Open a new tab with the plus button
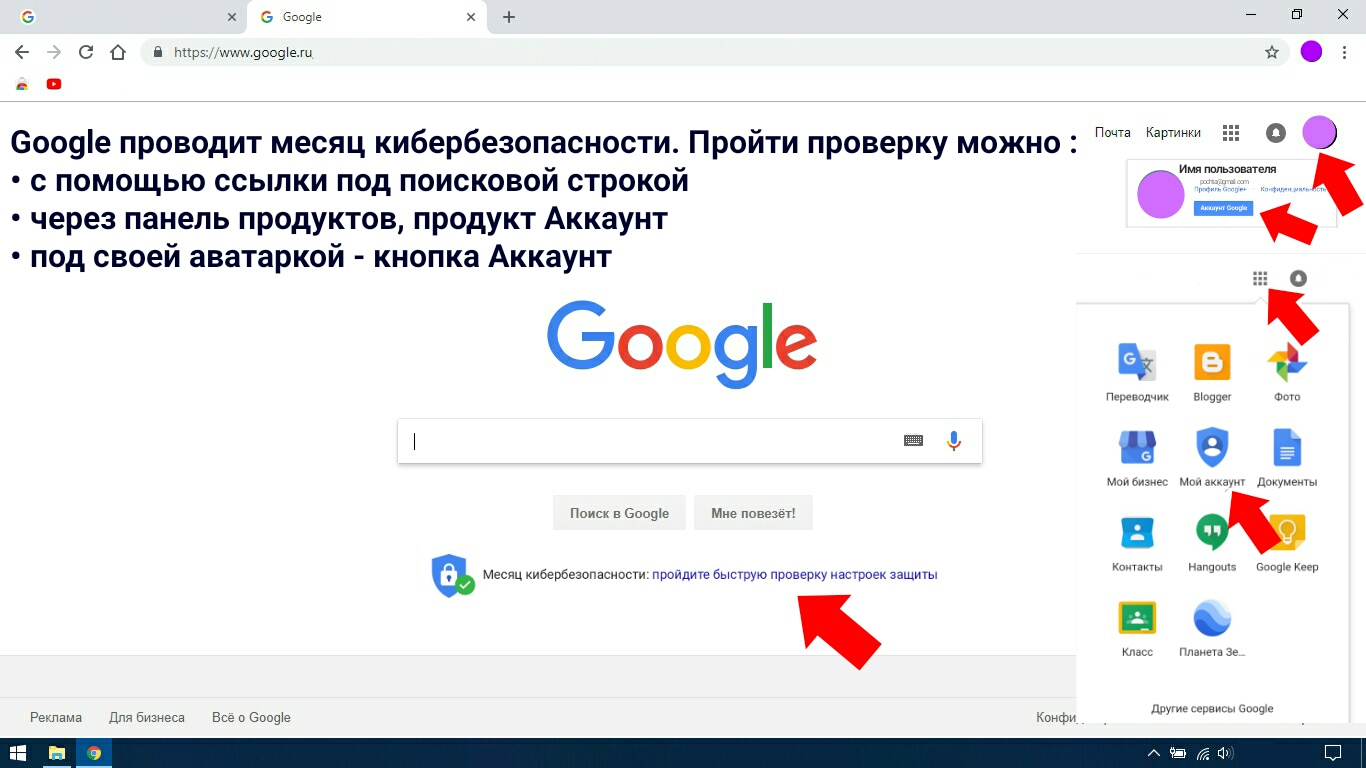This screenshot has height=768, width=1366. pyautogui.click(x=509, y=17)
